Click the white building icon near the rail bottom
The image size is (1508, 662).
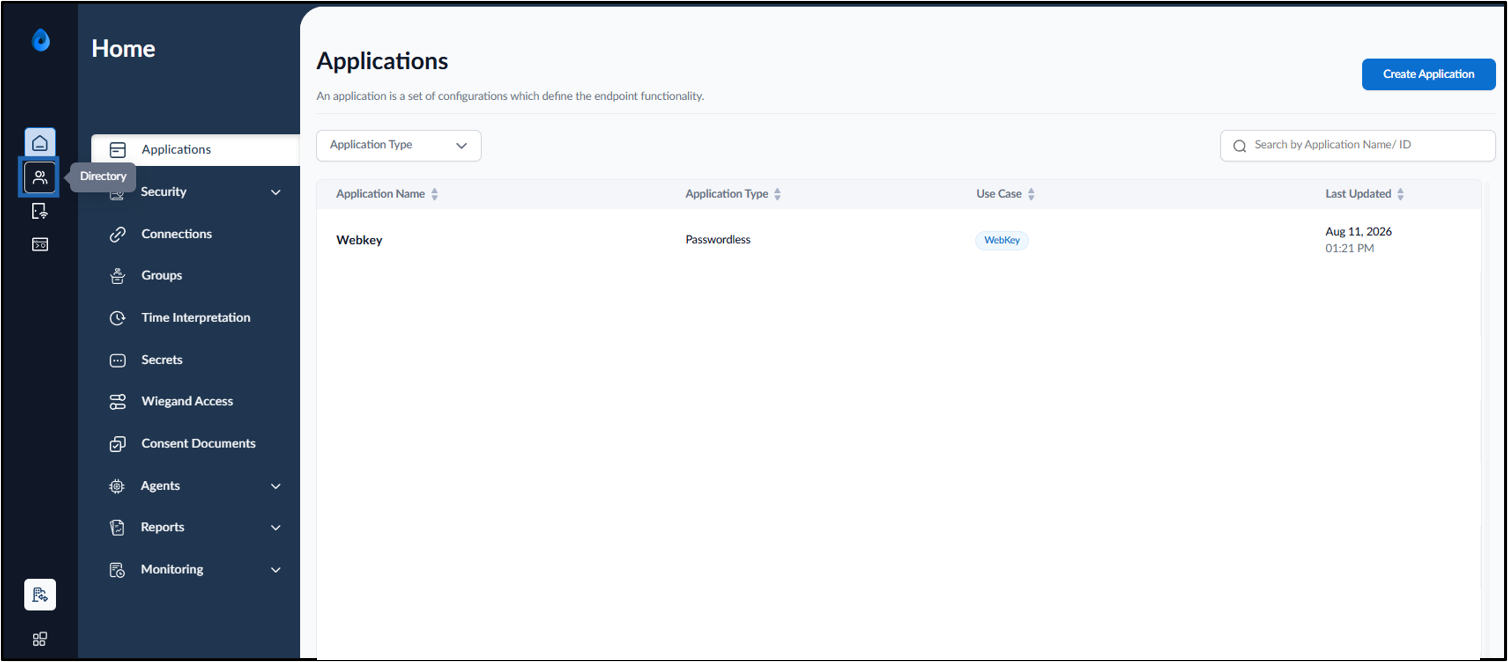point(40,595)
